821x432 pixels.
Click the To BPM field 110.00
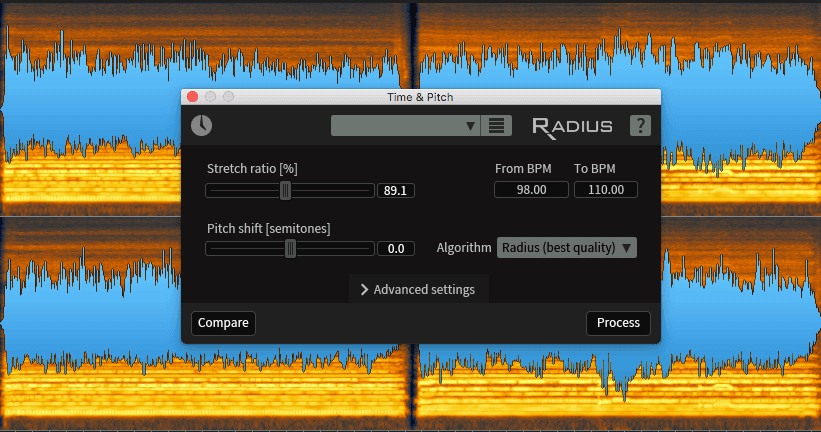[x=606, y=190]
